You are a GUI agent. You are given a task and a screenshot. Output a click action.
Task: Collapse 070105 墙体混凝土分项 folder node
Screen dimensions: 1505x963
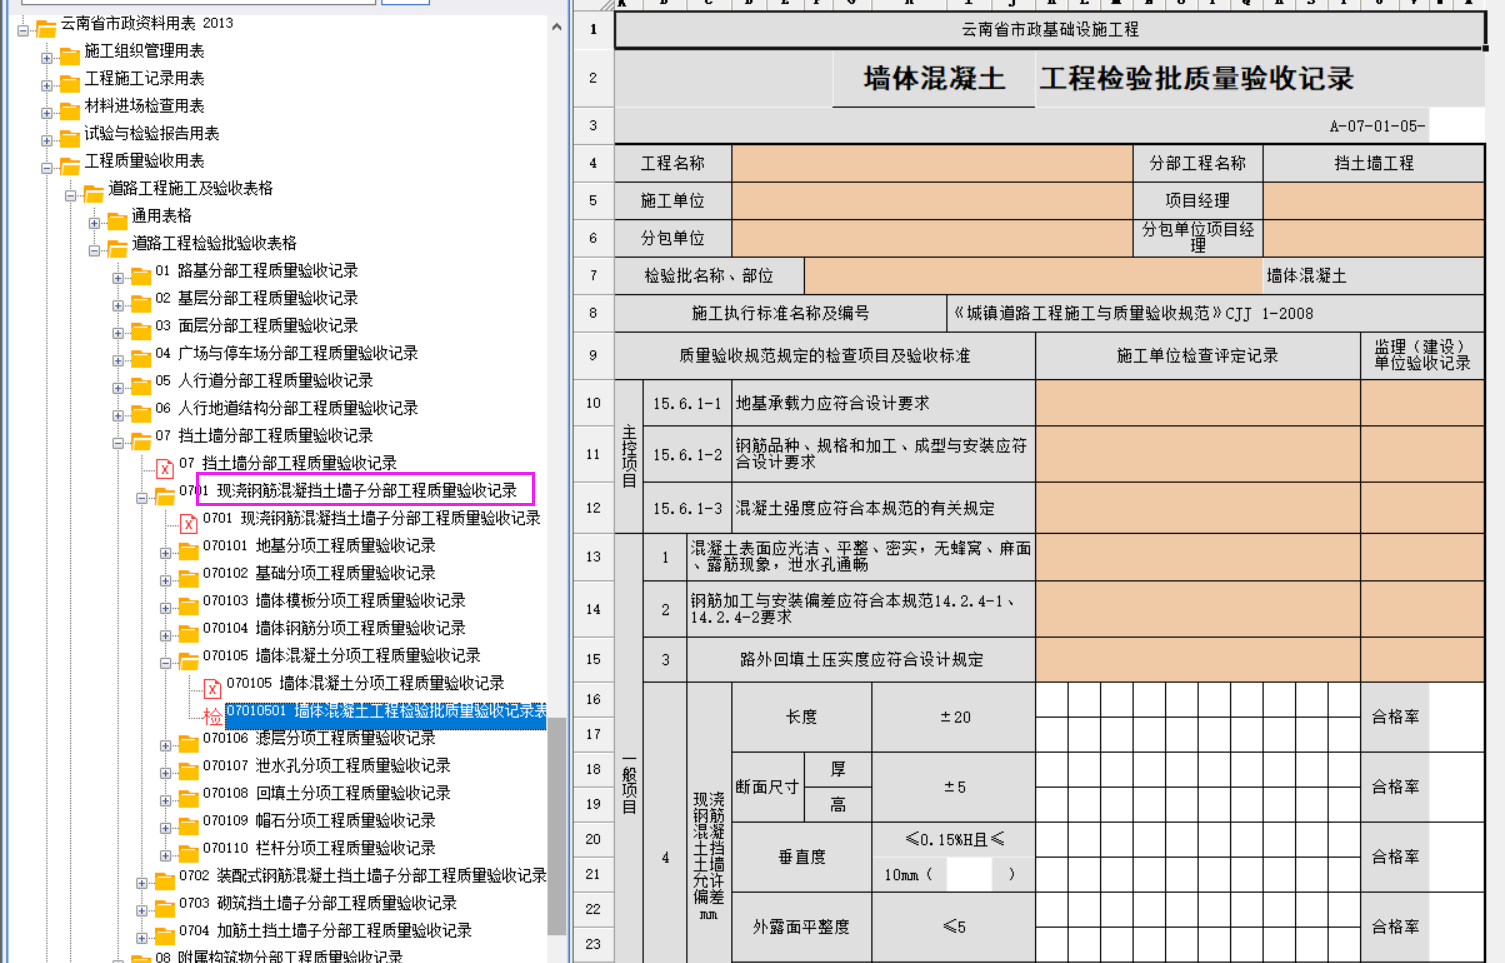pyautogui.click(x=165, y=663)
